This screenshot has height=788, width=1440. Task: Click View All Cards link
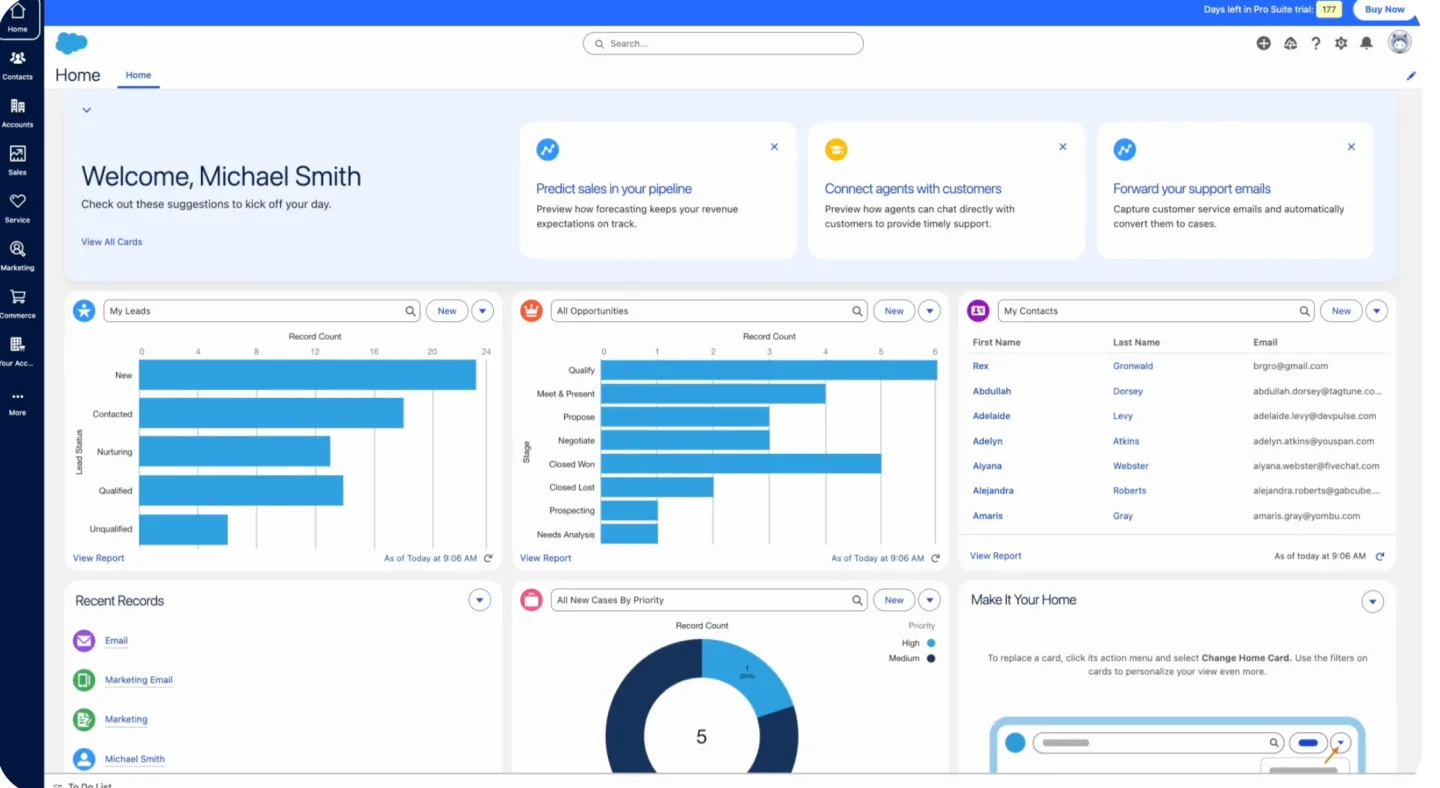[x=111, y=242]
